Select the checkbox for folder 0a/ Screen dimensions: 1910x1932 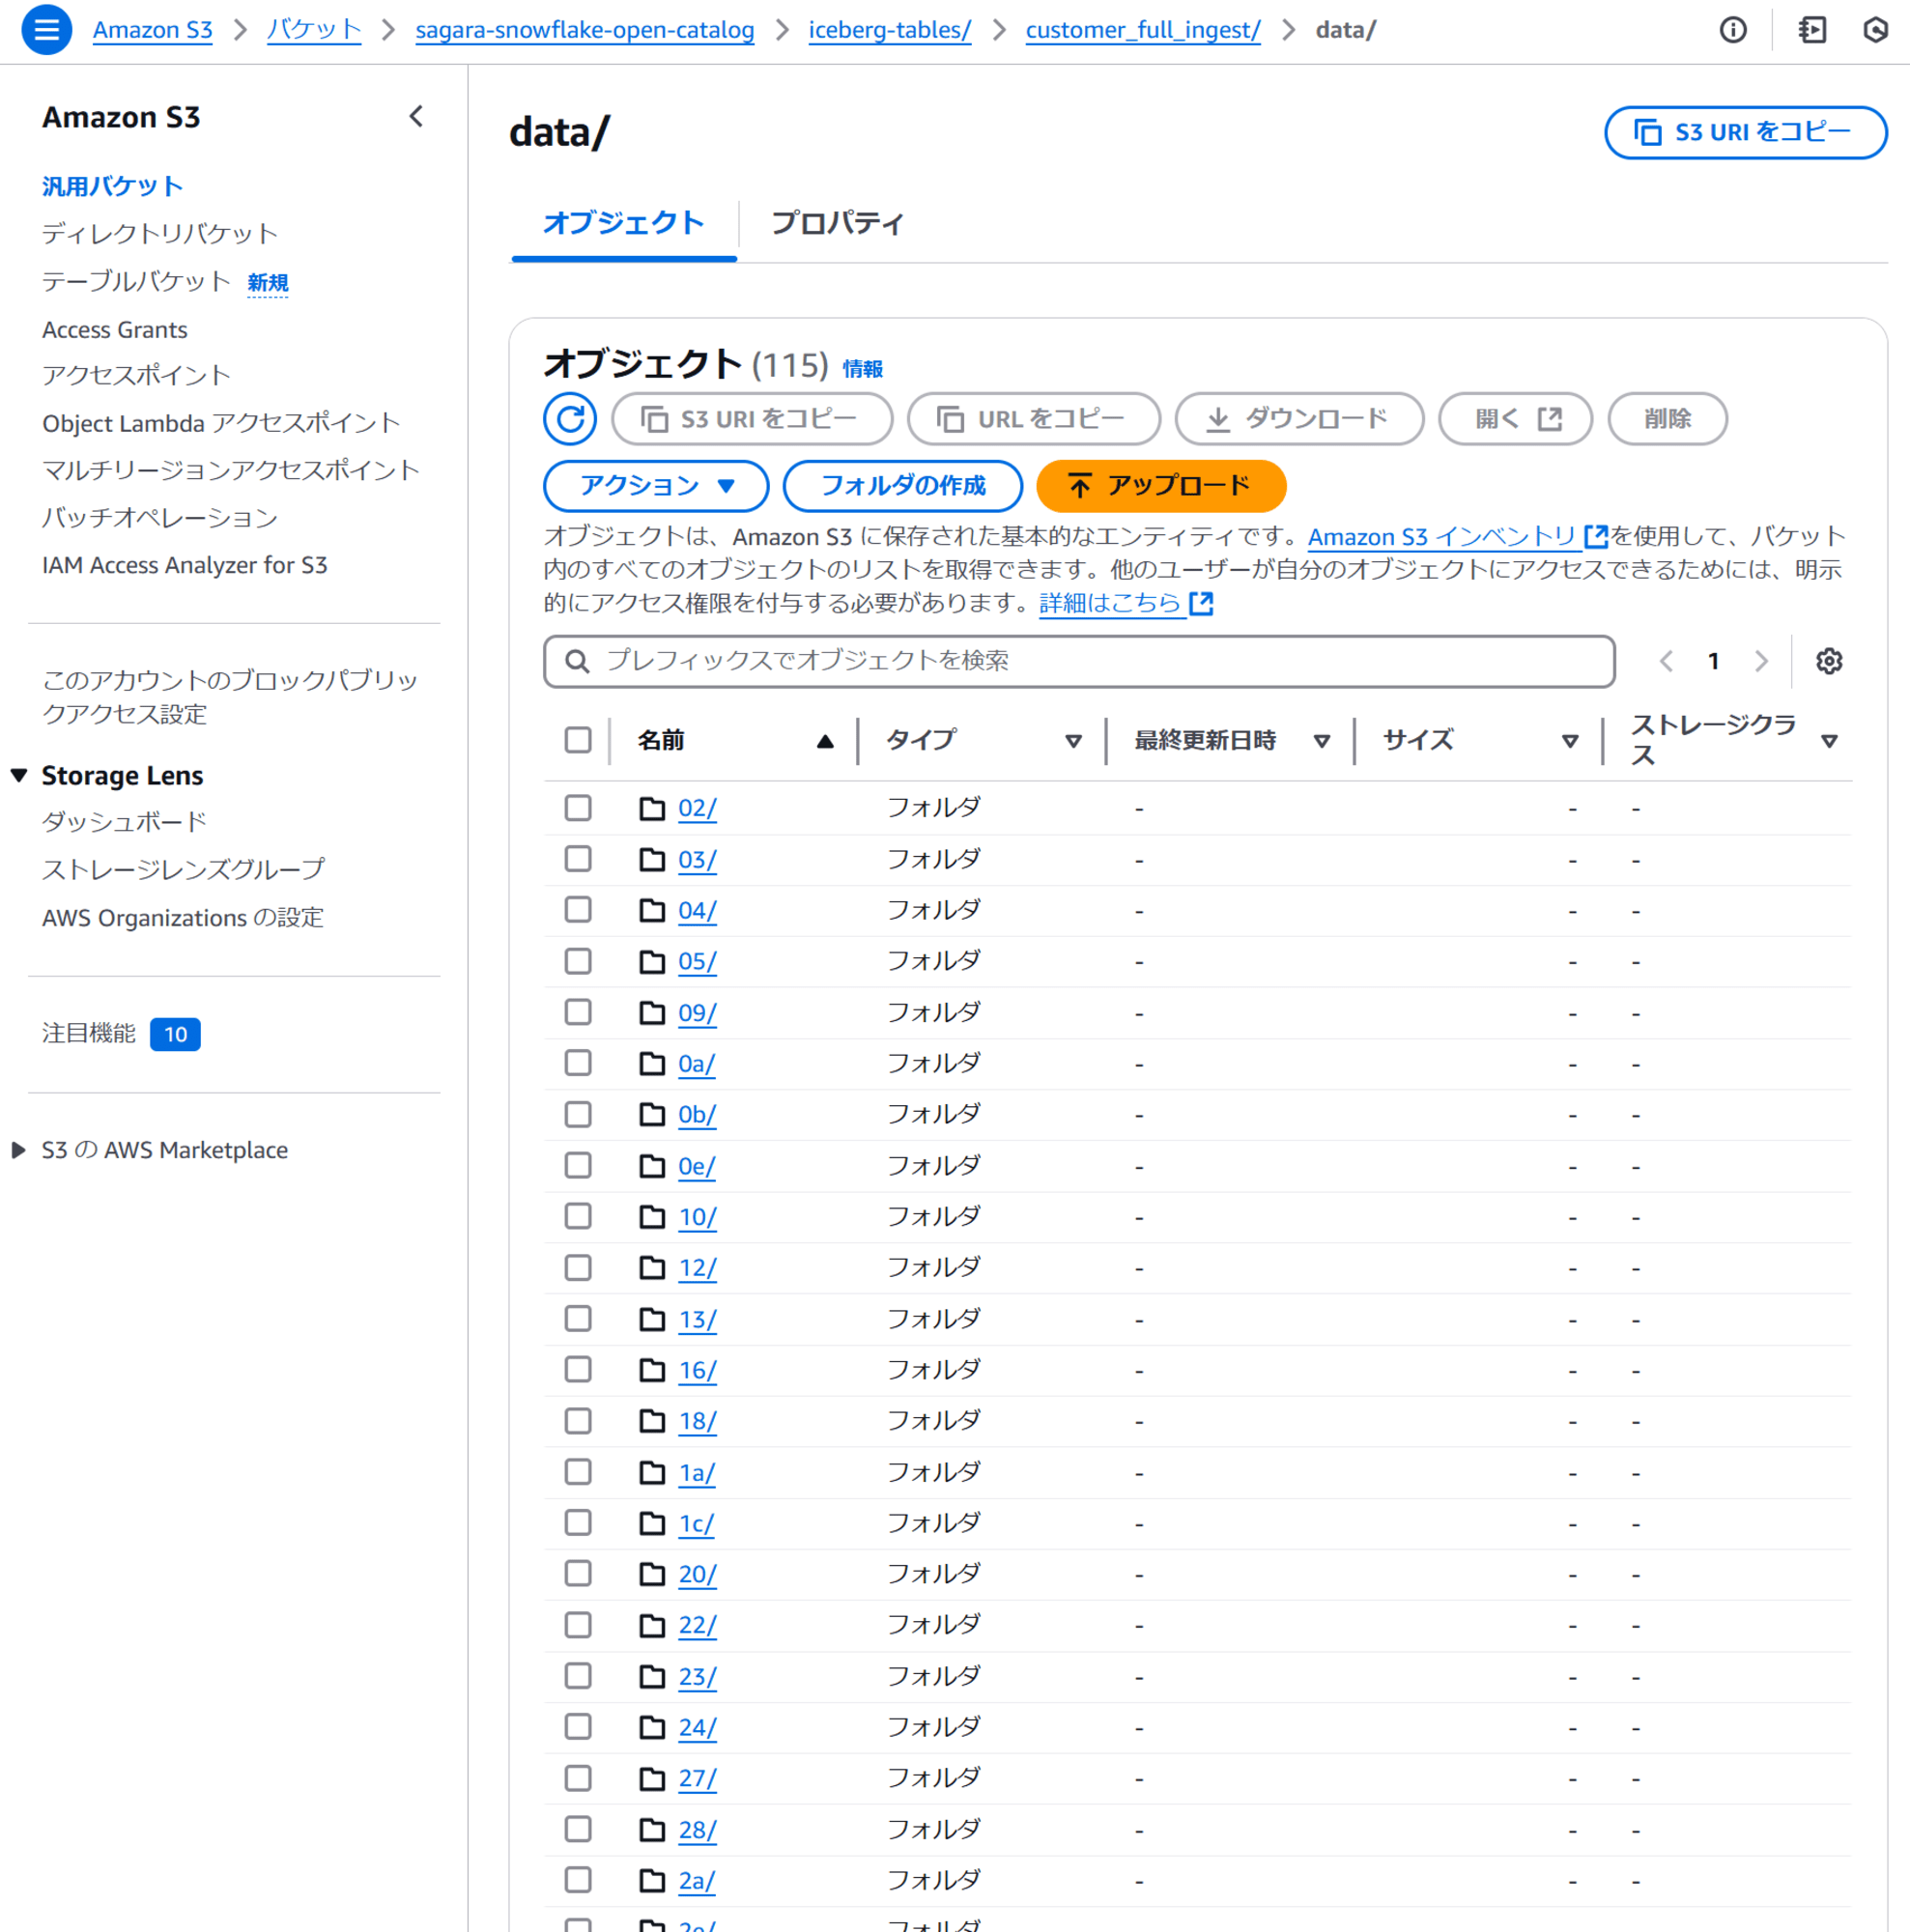click(578, 1064)
